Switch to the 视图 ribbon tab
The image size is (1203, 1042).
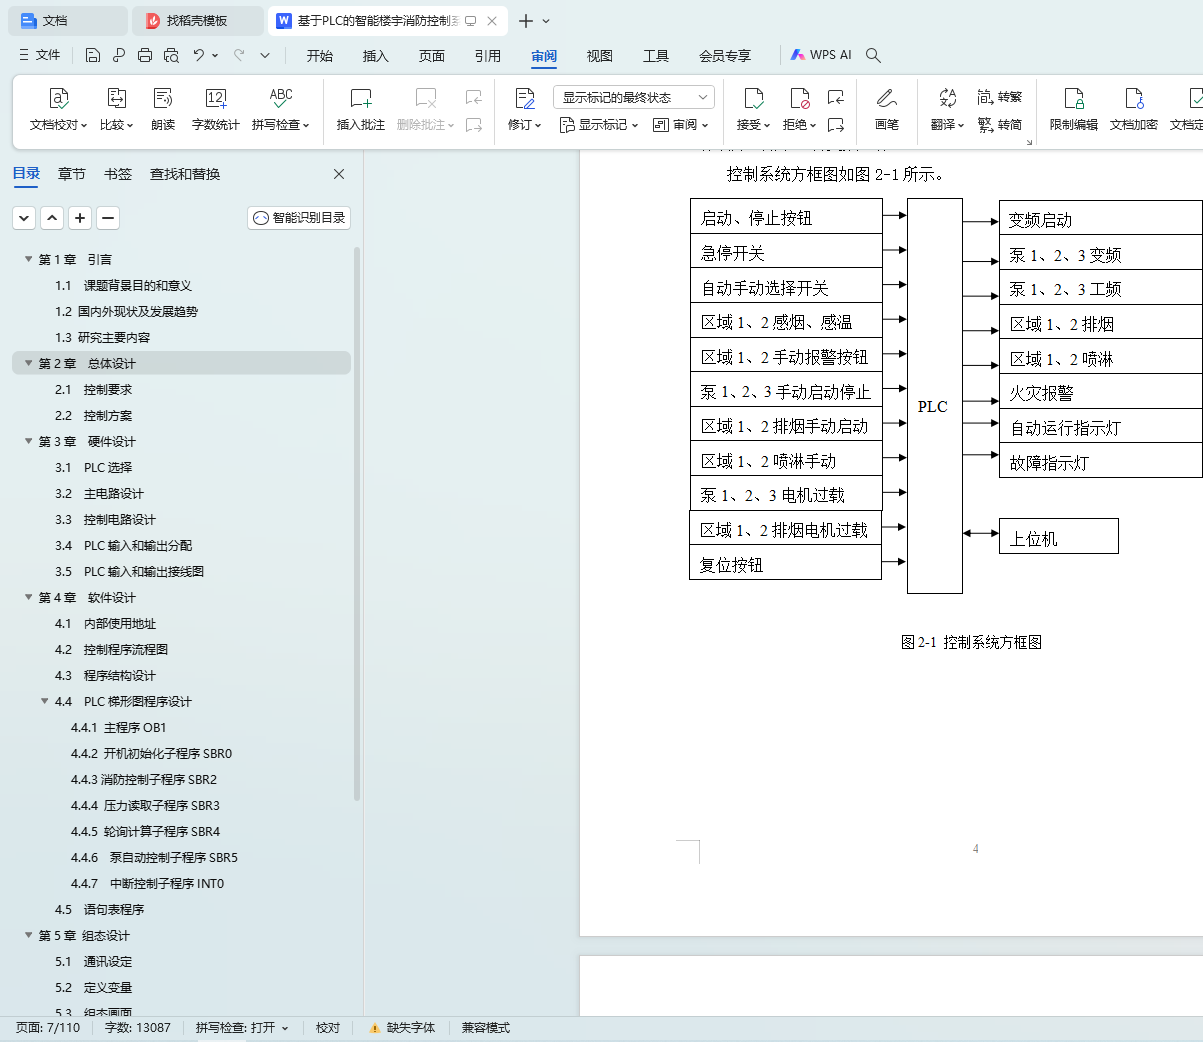600,55
